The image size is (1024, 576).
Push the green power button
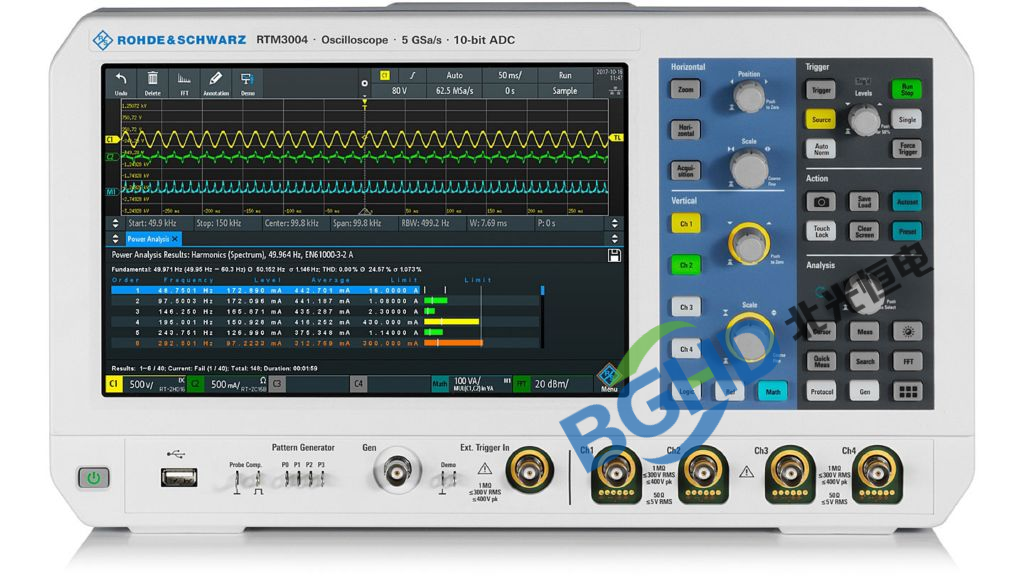[93, 477]
